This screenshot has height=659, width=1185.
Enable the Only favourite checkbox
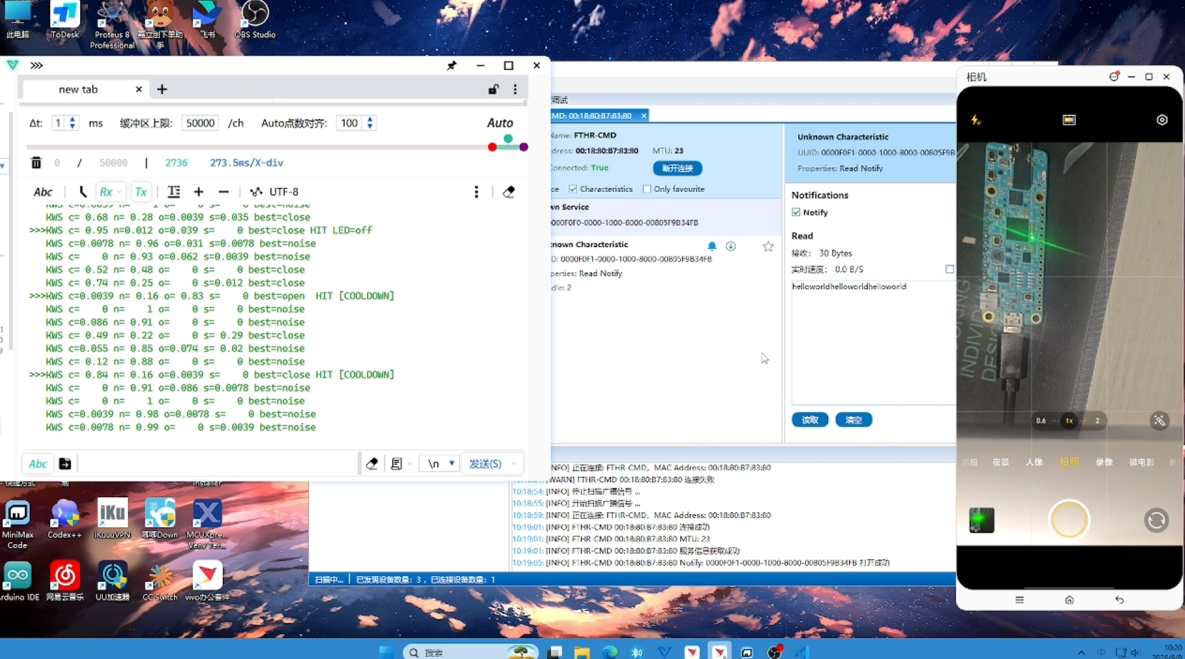[647, 189]
